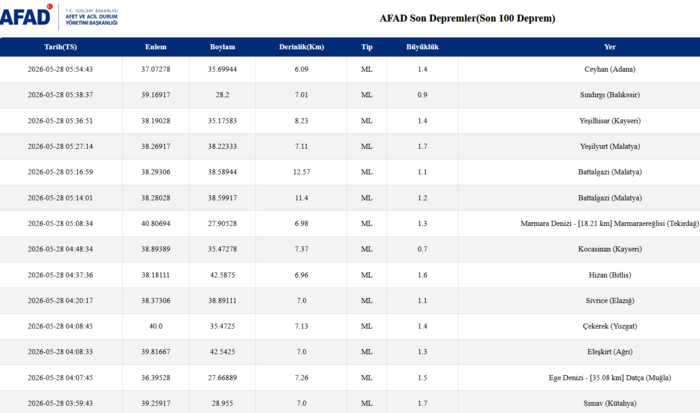Click the Büyüklük column header
Viewport: 700px width, 413px height.
point(422,47)
